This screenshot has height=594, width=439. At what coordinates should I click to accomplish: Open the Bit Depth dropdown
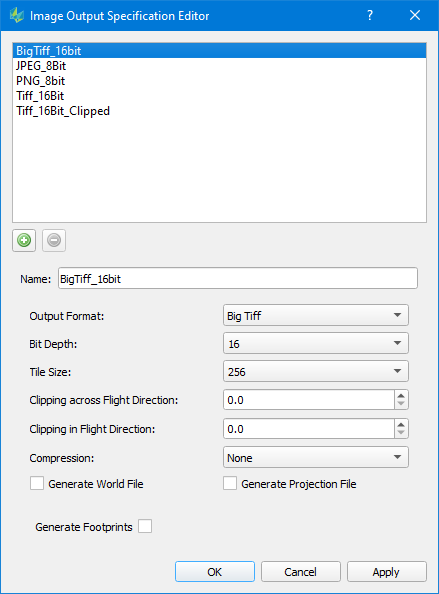pos(316,343)
